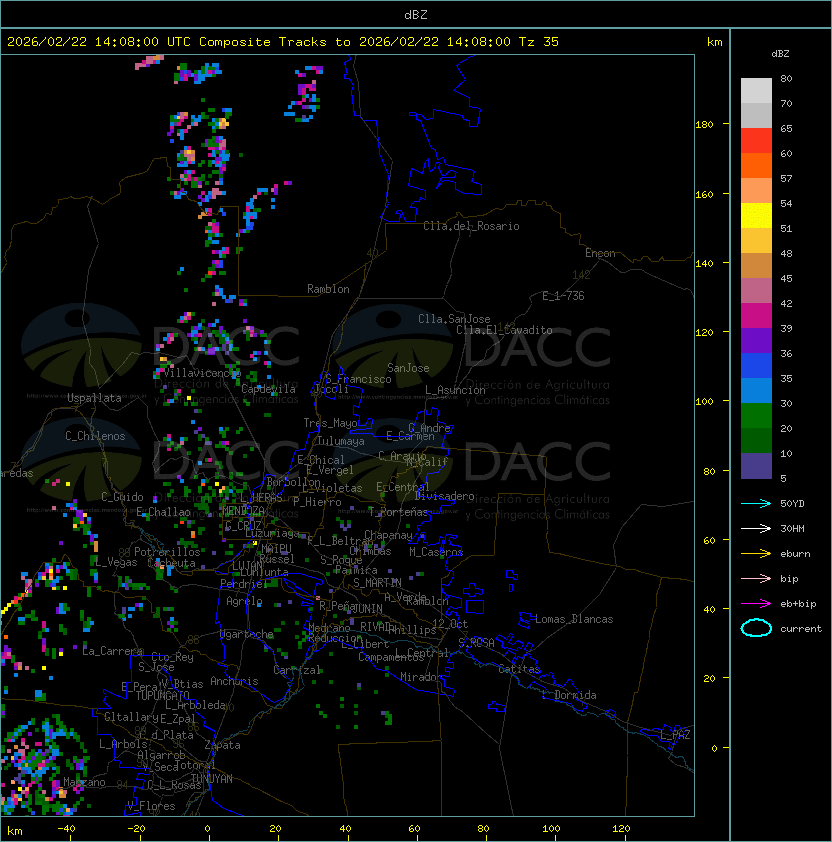Click the cyan 50YD arrow legend icon
The width and height of the screenshot is (832, 842).
click(x=756, y=503)
